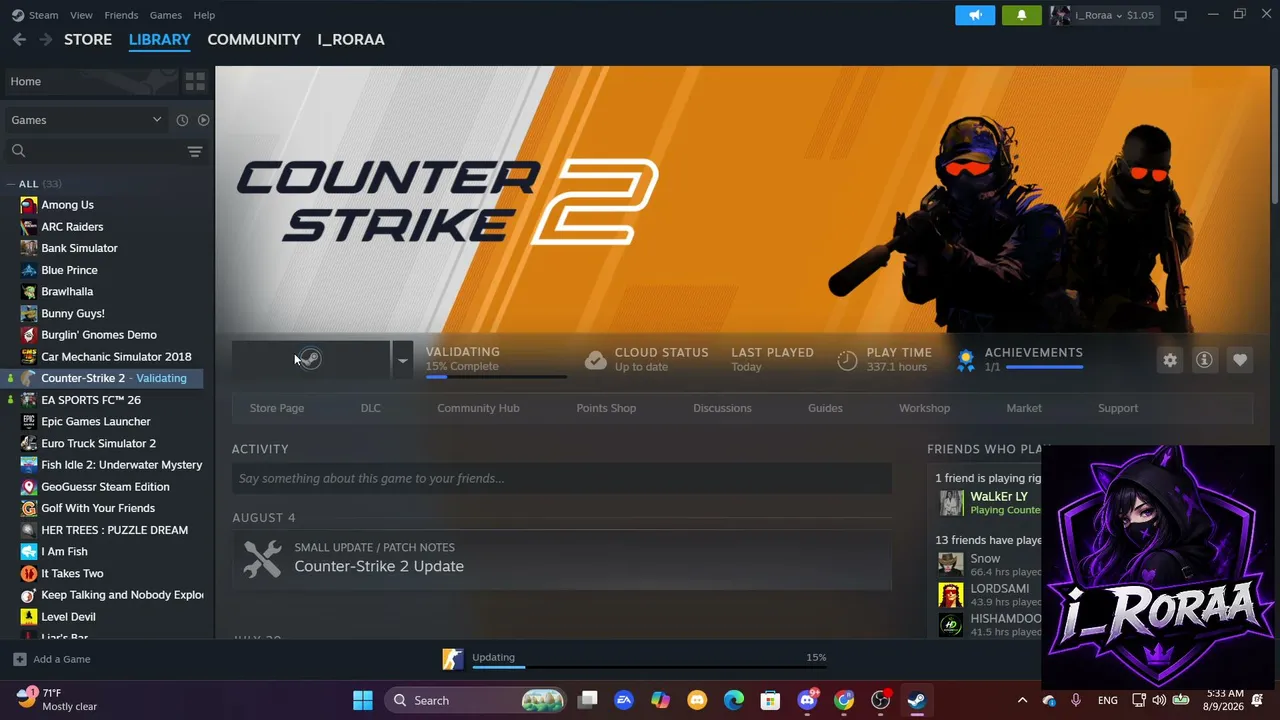Open the Steam menu
The height and width of the screenshot is (720, 1280).
44,15
